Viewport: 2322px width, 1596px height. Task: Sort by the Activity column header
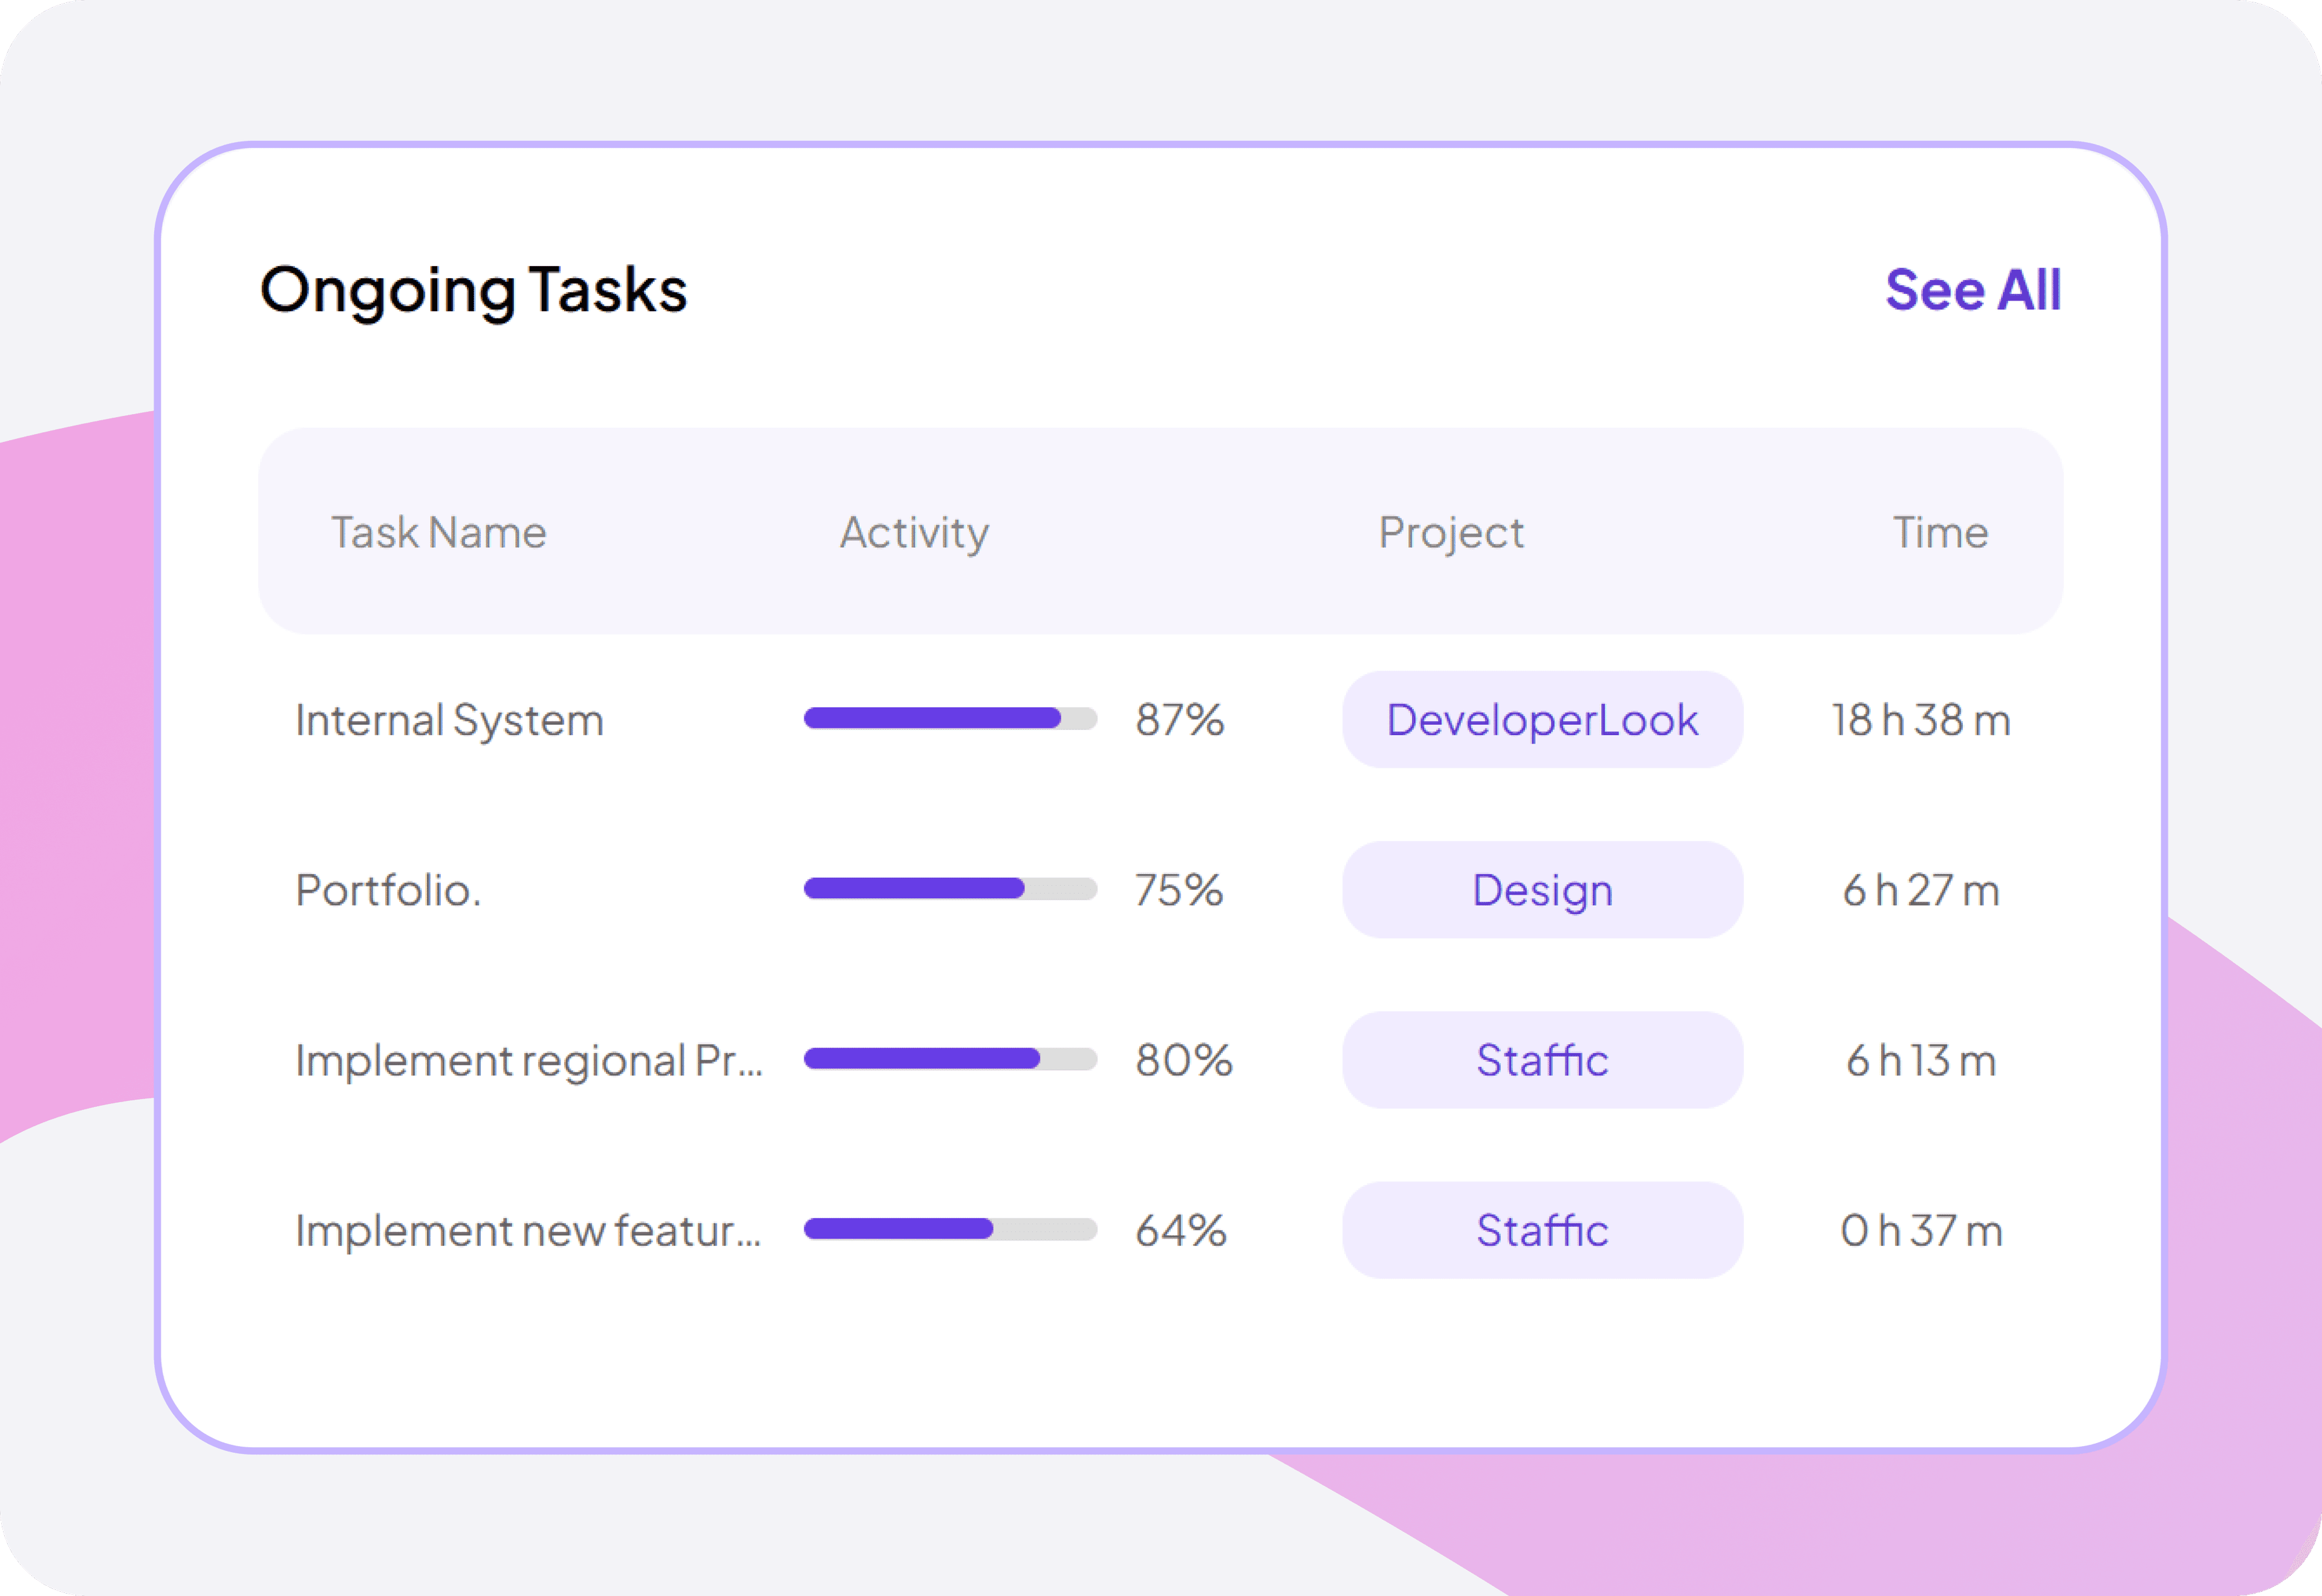914,532
